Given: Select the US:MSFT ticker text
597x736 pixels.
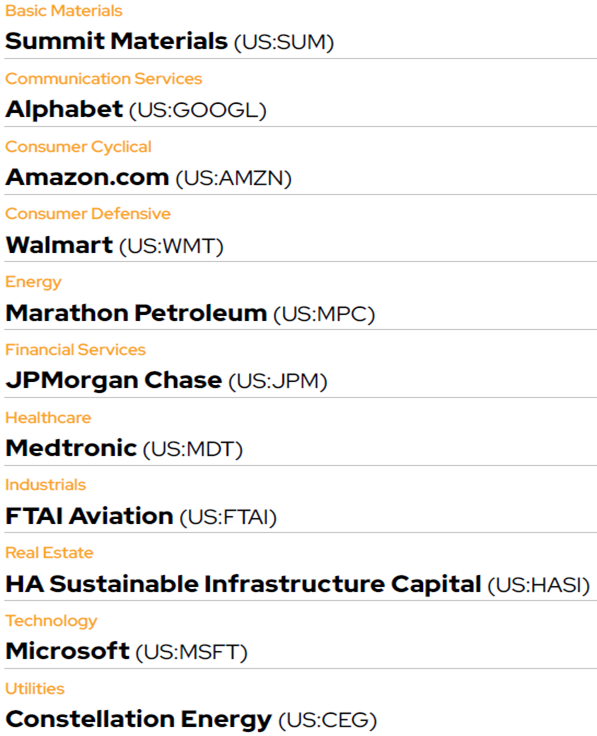Looking at the screenshot, I should (191, 653).
